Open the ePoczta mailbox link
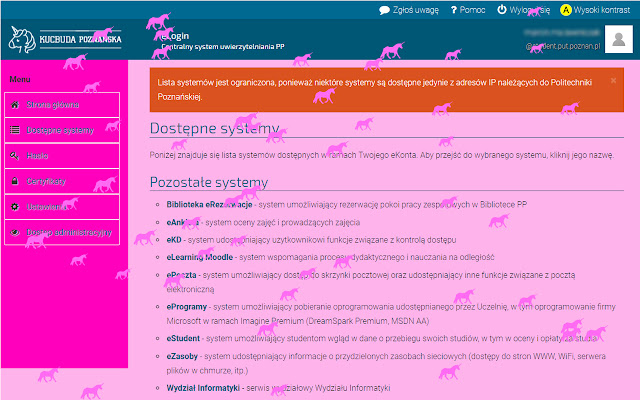Screen dimensions: 640x400 click(181, 275)
